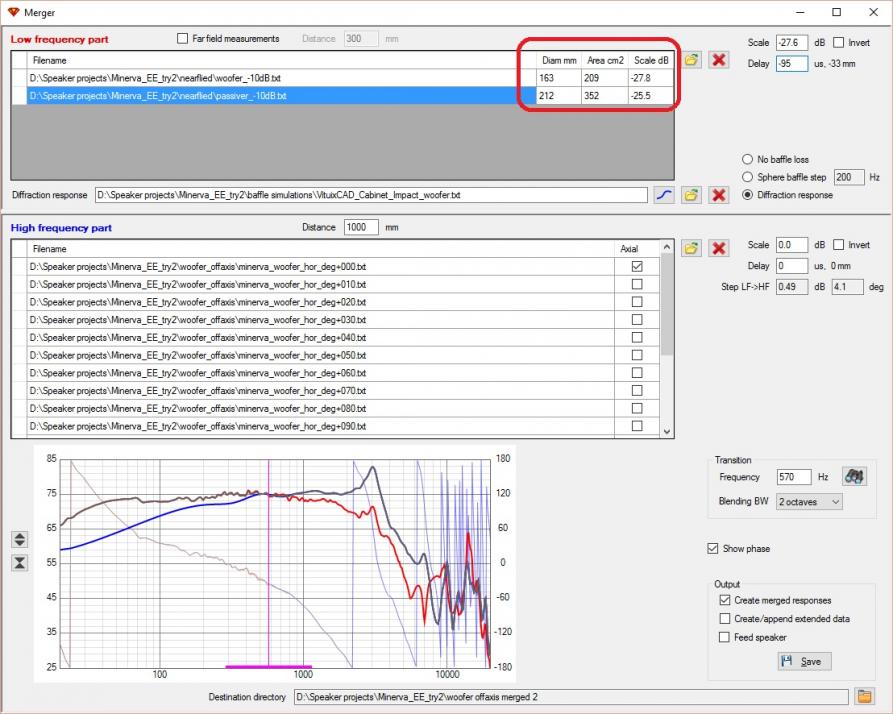This screenshot has height=714, width=893.
Task: Uncheck Axial for hor_deg+000 file
Action: pyautogui.click(x=637, y=266)
